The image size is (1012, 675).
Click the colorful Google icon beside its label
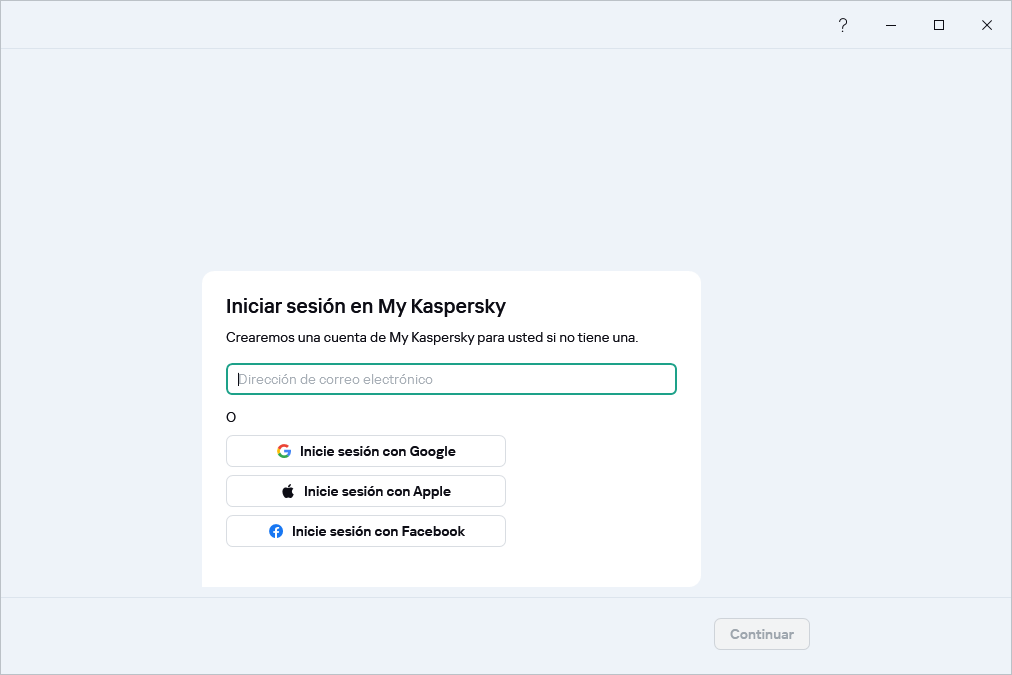click(x=284, y=451)
